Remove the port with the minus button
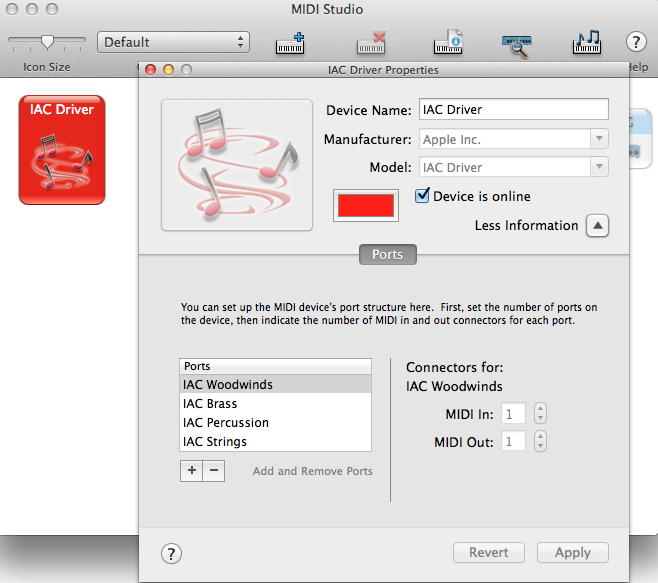 [x=214, y=471]
